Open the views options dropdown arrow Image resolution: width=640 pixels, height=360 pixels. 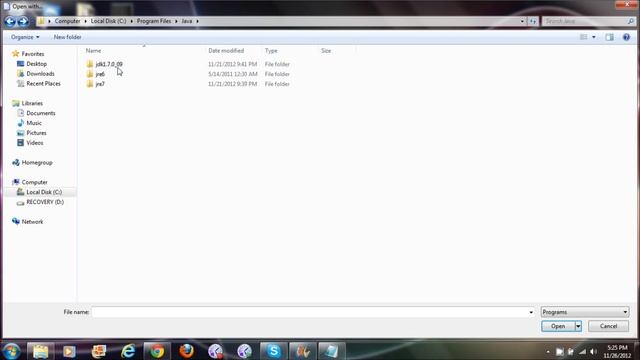(x=594, y=37)
